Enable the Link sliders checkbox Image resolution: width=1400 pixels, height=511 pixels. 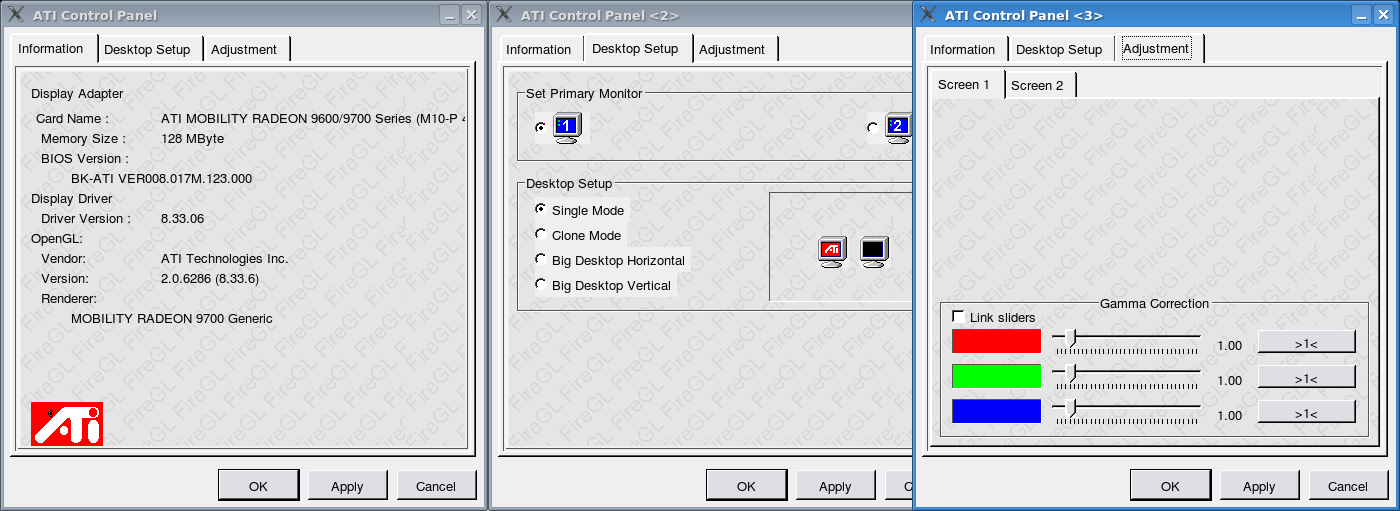[958, 317]
